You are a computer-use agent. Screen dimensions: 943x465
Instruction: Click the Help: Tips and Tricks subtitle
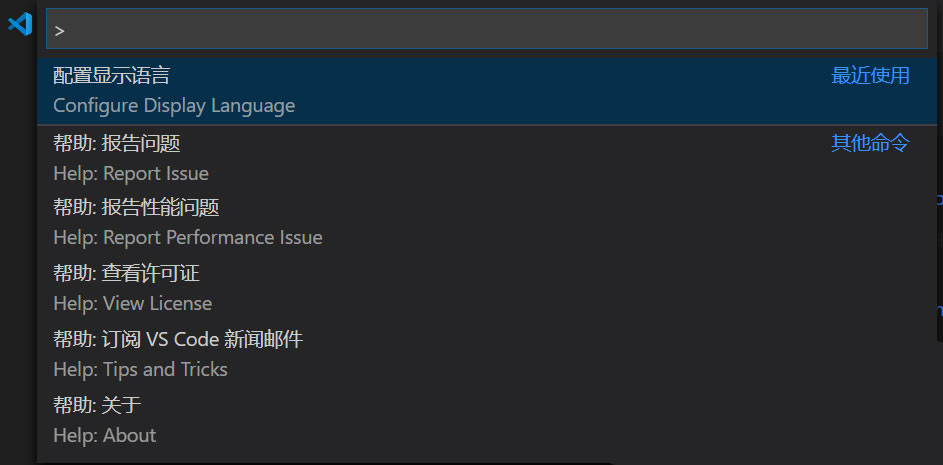coord(140,370)
